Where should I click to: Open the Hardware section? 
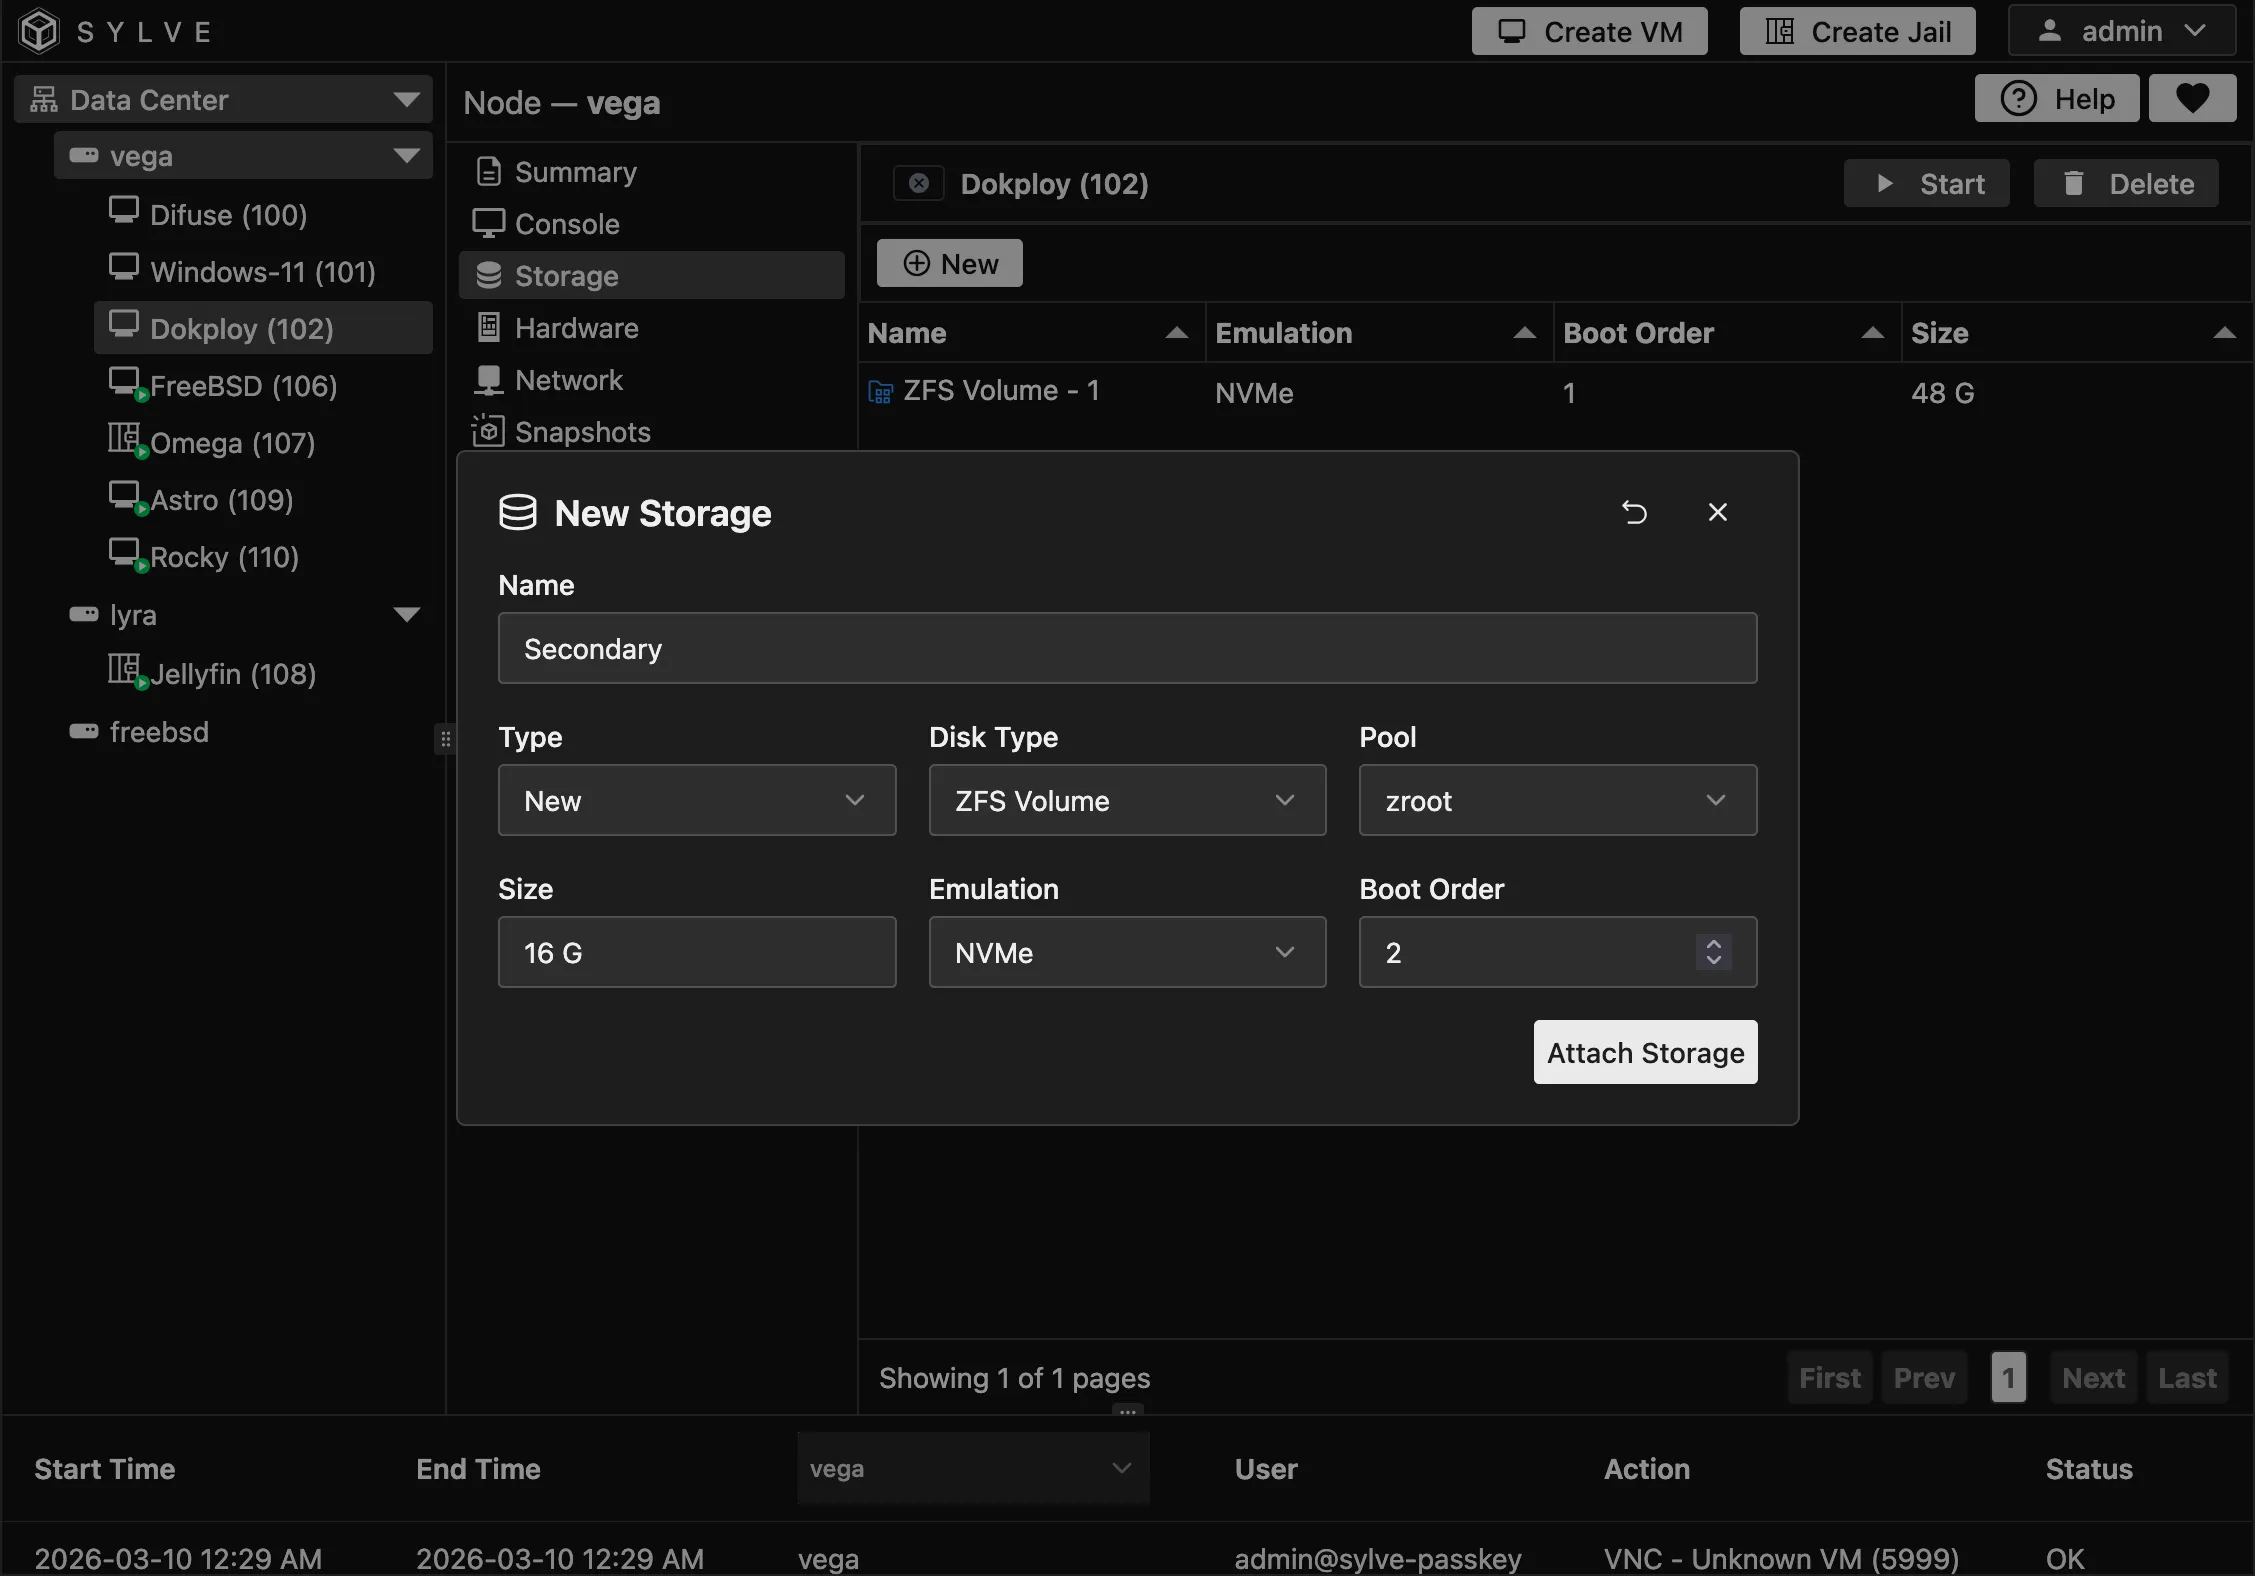(576, 328)
